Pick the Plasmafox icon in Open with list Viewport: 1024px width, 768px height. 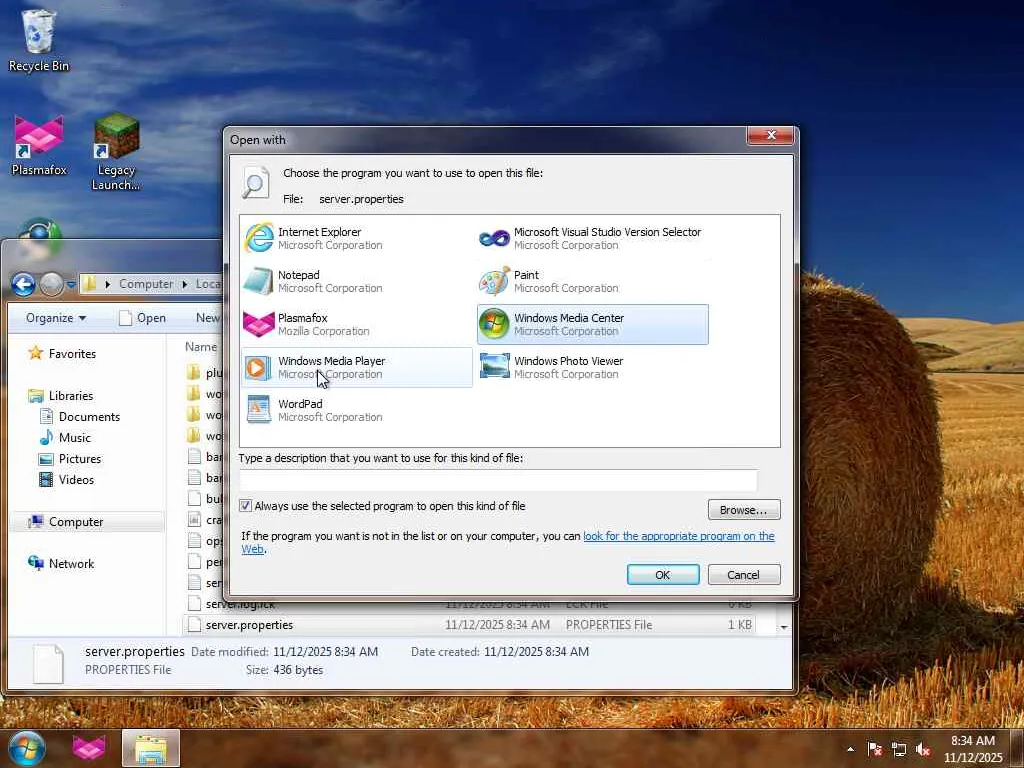click(x=259, y=325)
